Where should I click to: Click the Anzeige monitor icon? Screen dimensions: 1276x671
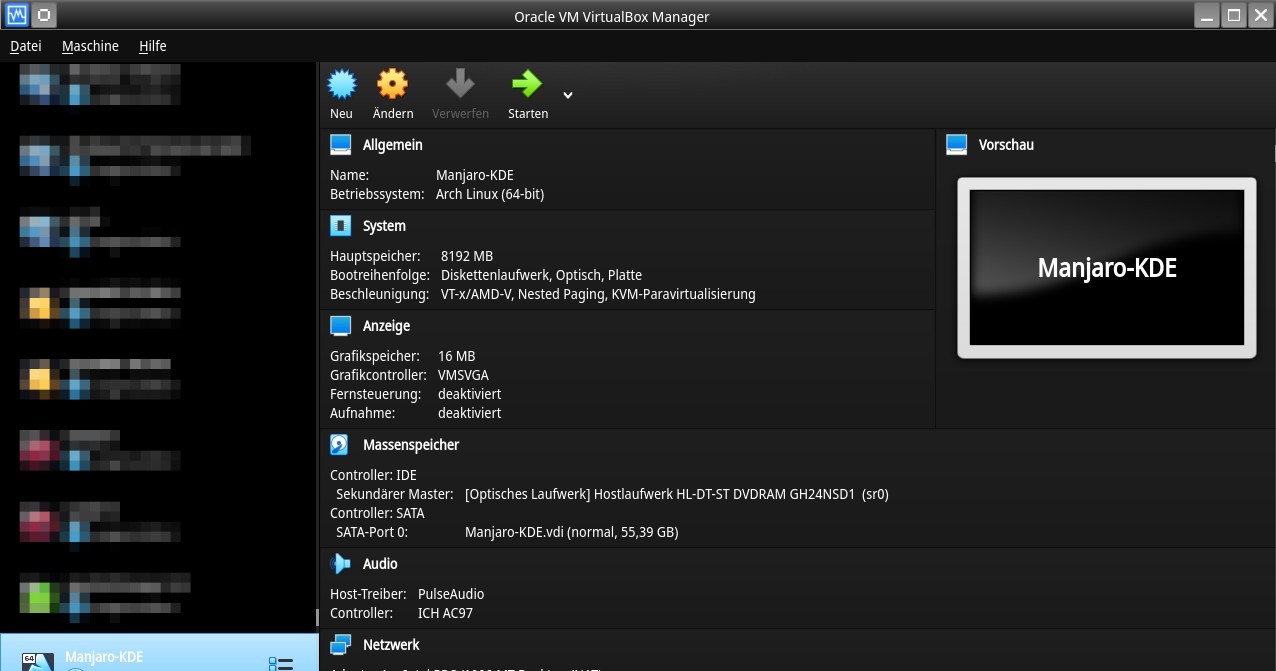341,326
